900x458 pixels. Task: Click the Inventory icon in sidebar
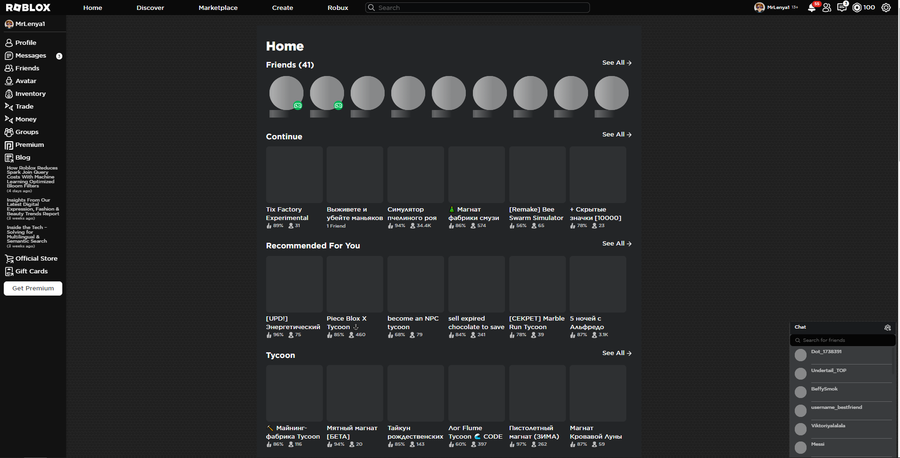tap(9, 94)
